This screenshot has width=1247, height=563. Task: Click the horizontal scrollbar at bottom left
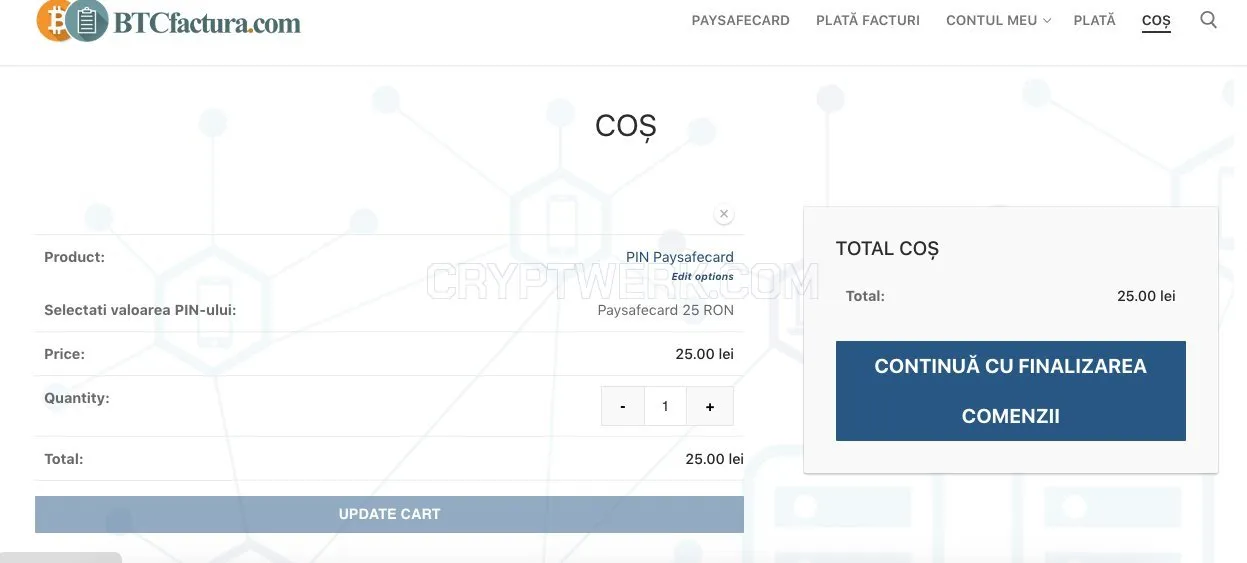(60, 557)
